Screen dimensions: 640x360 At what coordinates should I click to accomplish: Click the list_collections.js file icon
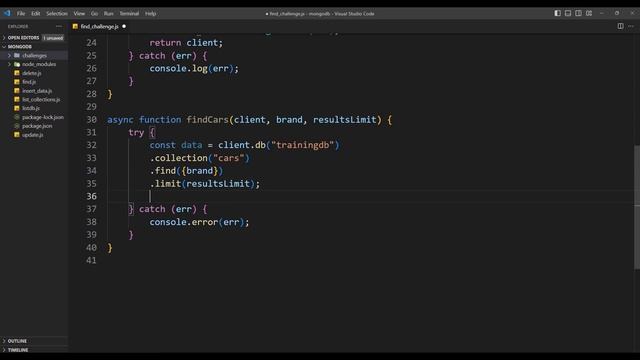(17, 99)
